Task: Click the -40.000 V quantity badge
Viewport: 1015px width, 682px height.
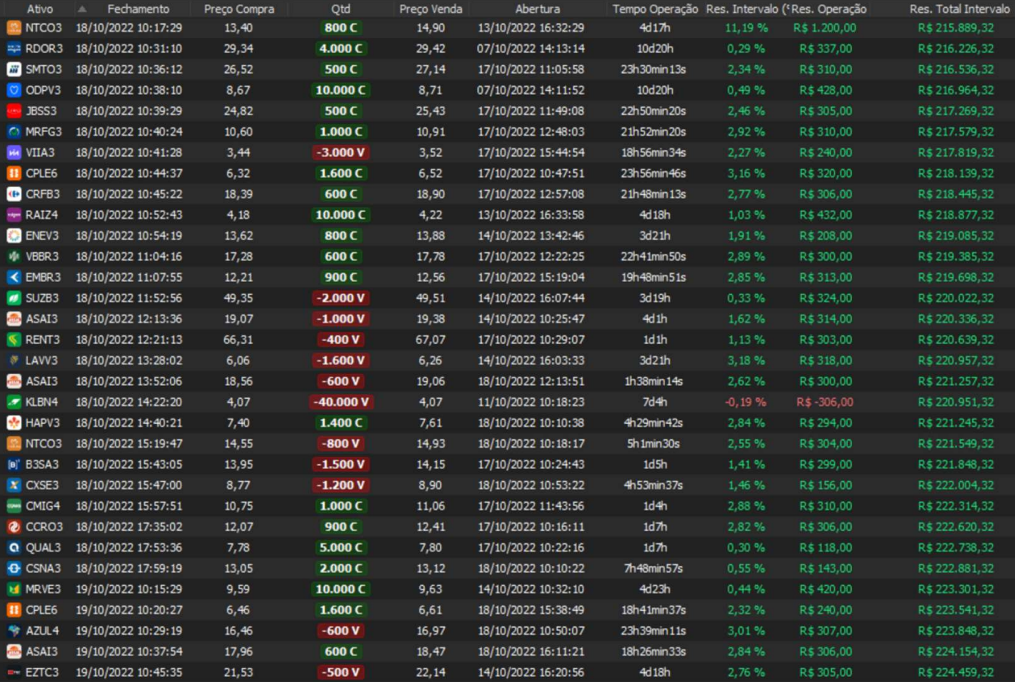Action: coord(341,402)
